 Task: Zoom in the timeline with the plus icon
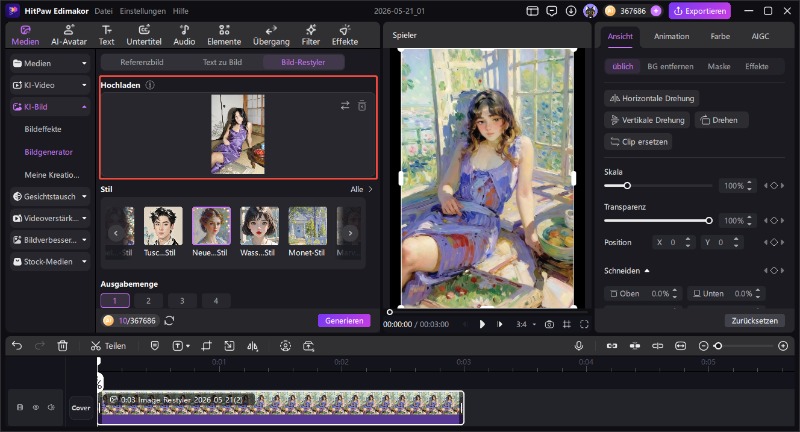tap(783, 346)
